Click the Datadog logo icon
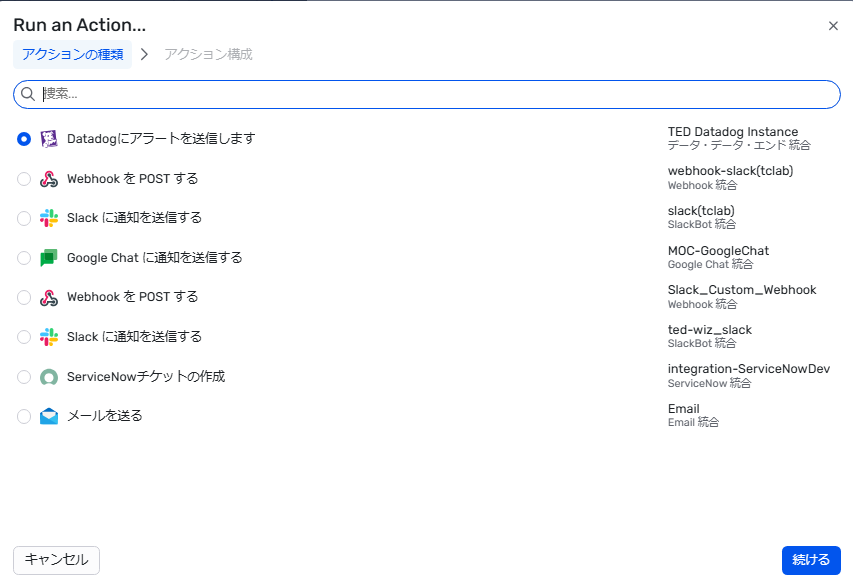The height and width of the screenshot is (582, 853). click(49, 139)
